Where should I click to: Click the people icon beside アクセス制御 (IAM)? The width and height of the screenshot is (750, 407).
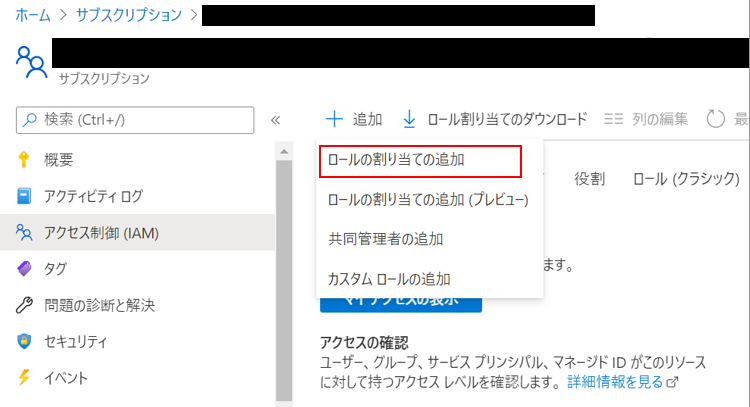pyautogui.click(x=24, y=232)
